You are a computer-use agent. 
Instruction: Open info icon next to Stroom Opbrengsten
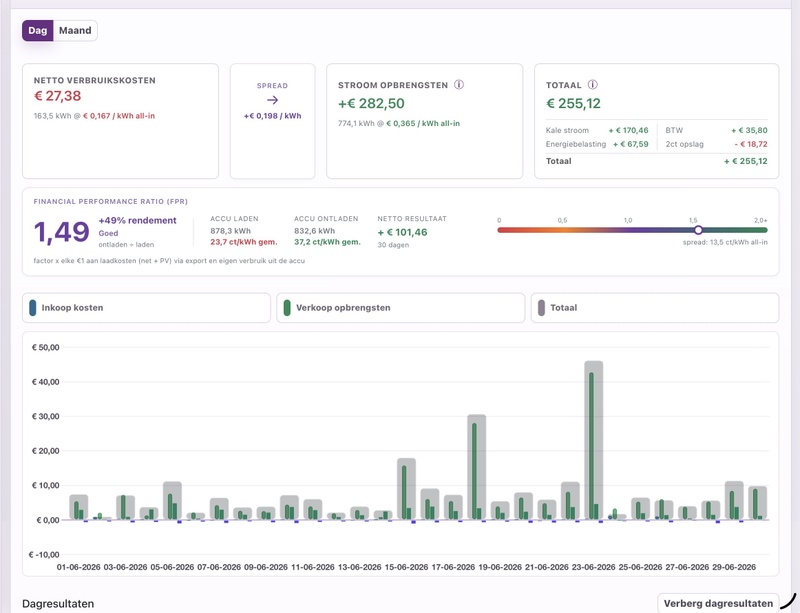[x=459, y=85]
